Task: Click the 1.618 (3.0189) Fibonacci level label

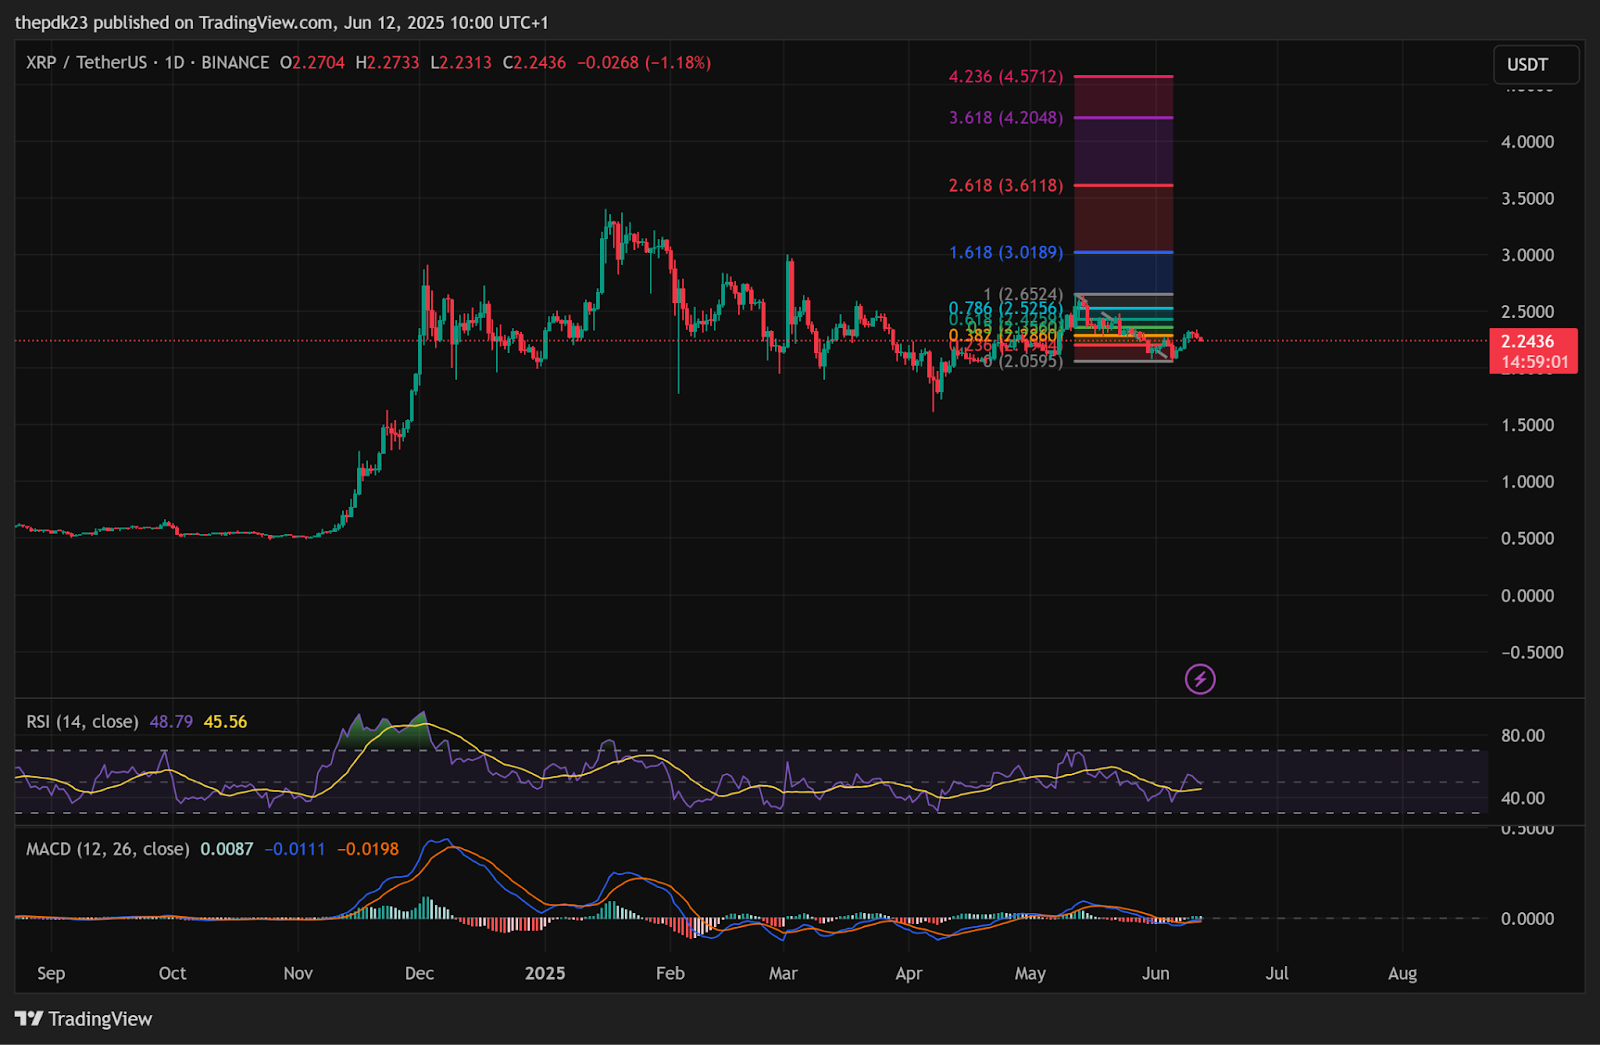Action: click(x=1006, y=252)
